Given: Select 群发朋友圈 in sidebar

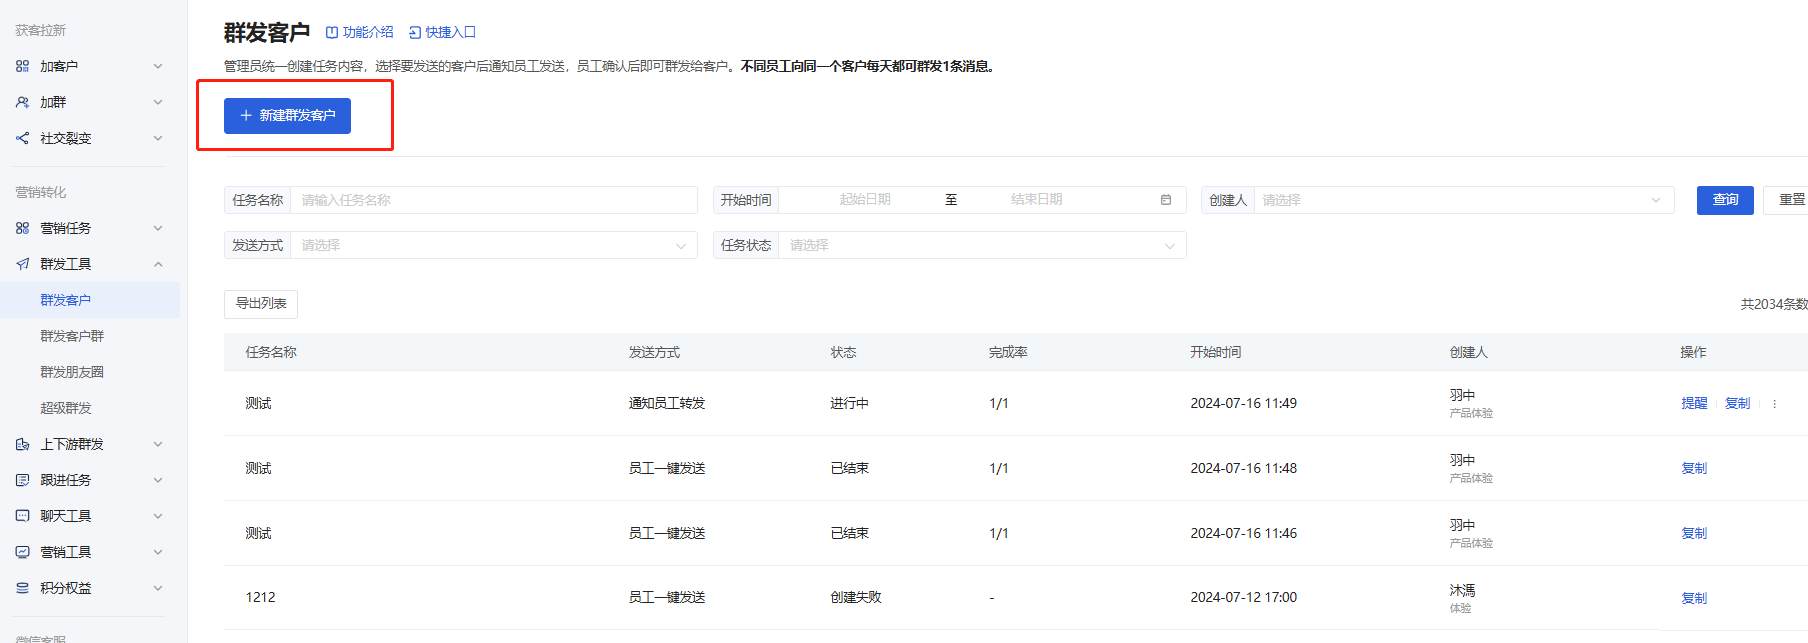Looking at the screenshot, I should pos(72,372).
